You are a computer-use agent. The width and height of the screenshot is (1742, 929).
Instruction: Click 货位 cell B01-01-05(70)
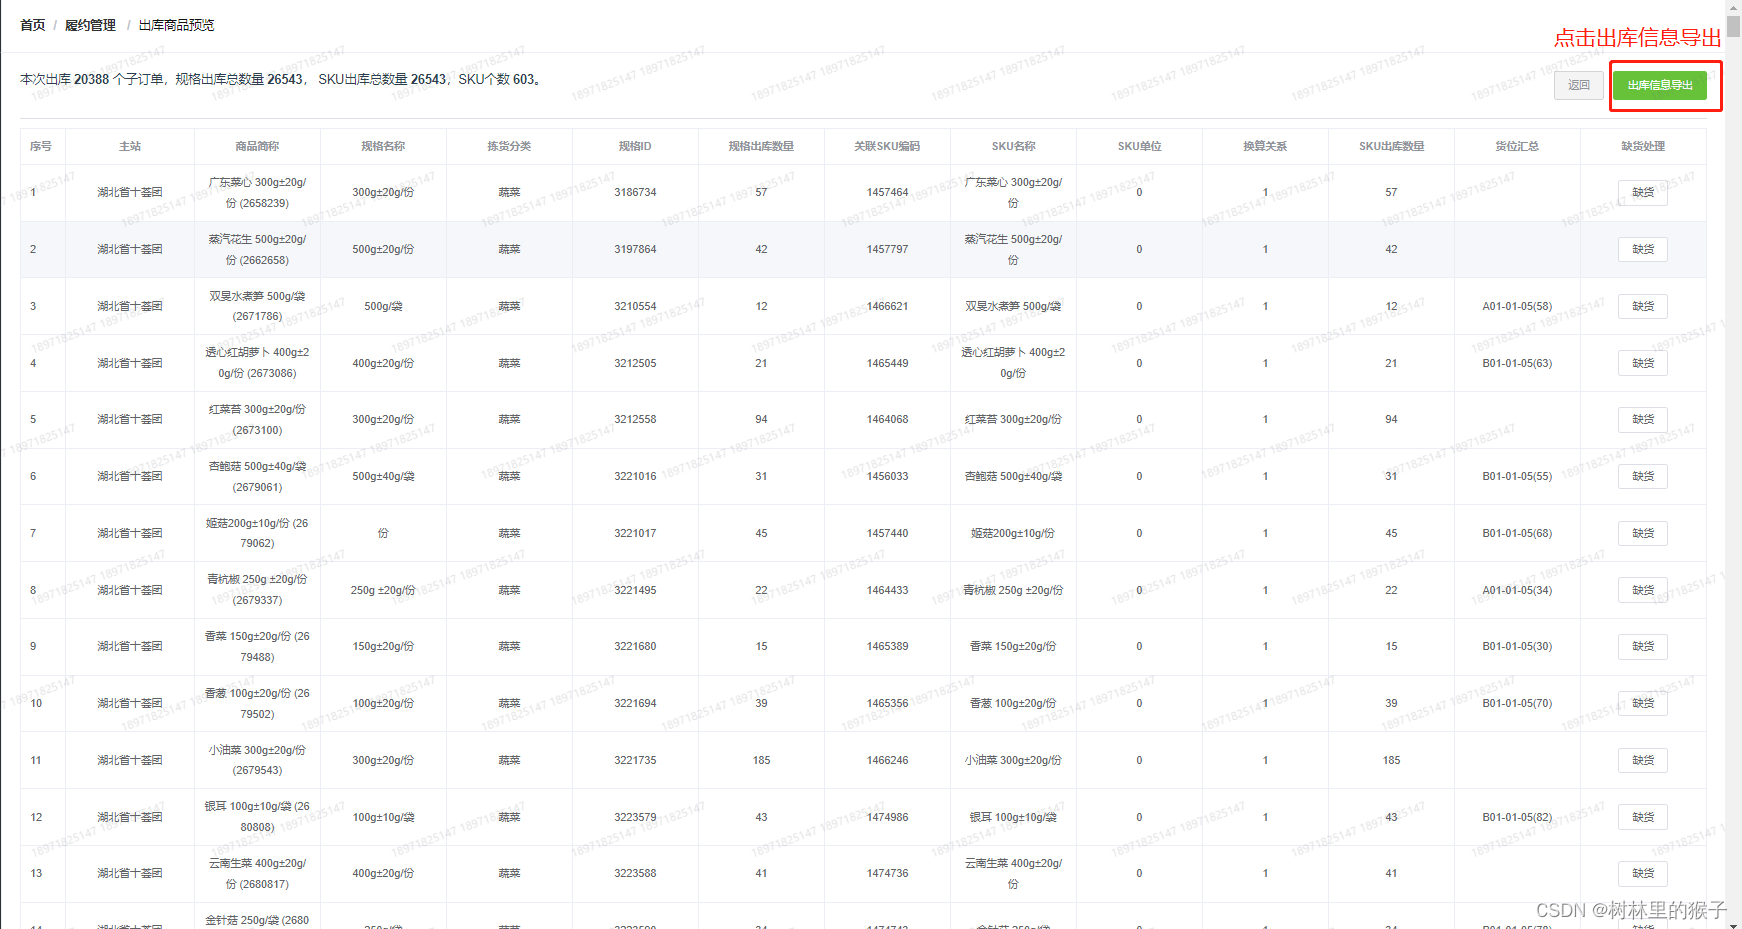click(1517, 703)
